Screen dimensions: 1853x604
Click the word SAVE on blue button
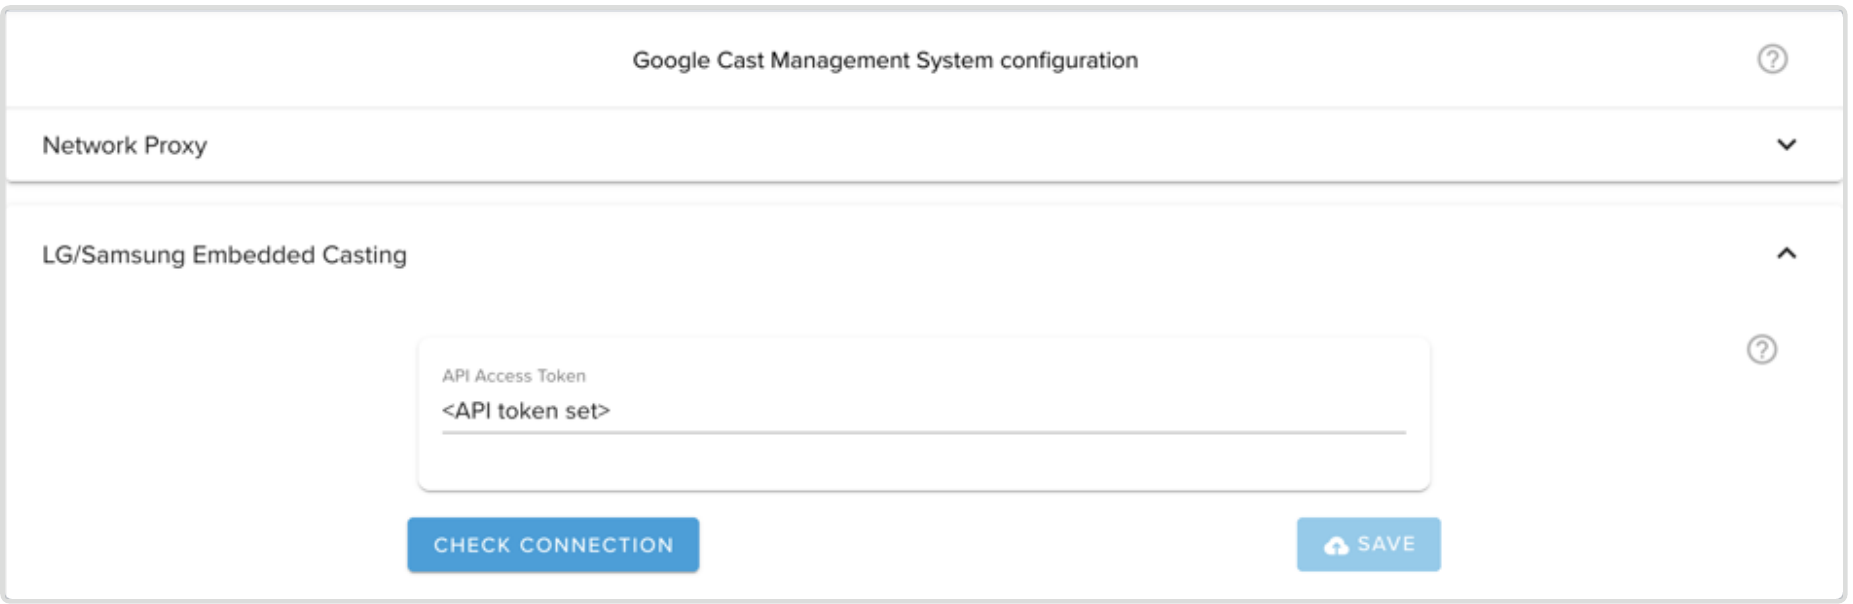tap(1386, 544)
